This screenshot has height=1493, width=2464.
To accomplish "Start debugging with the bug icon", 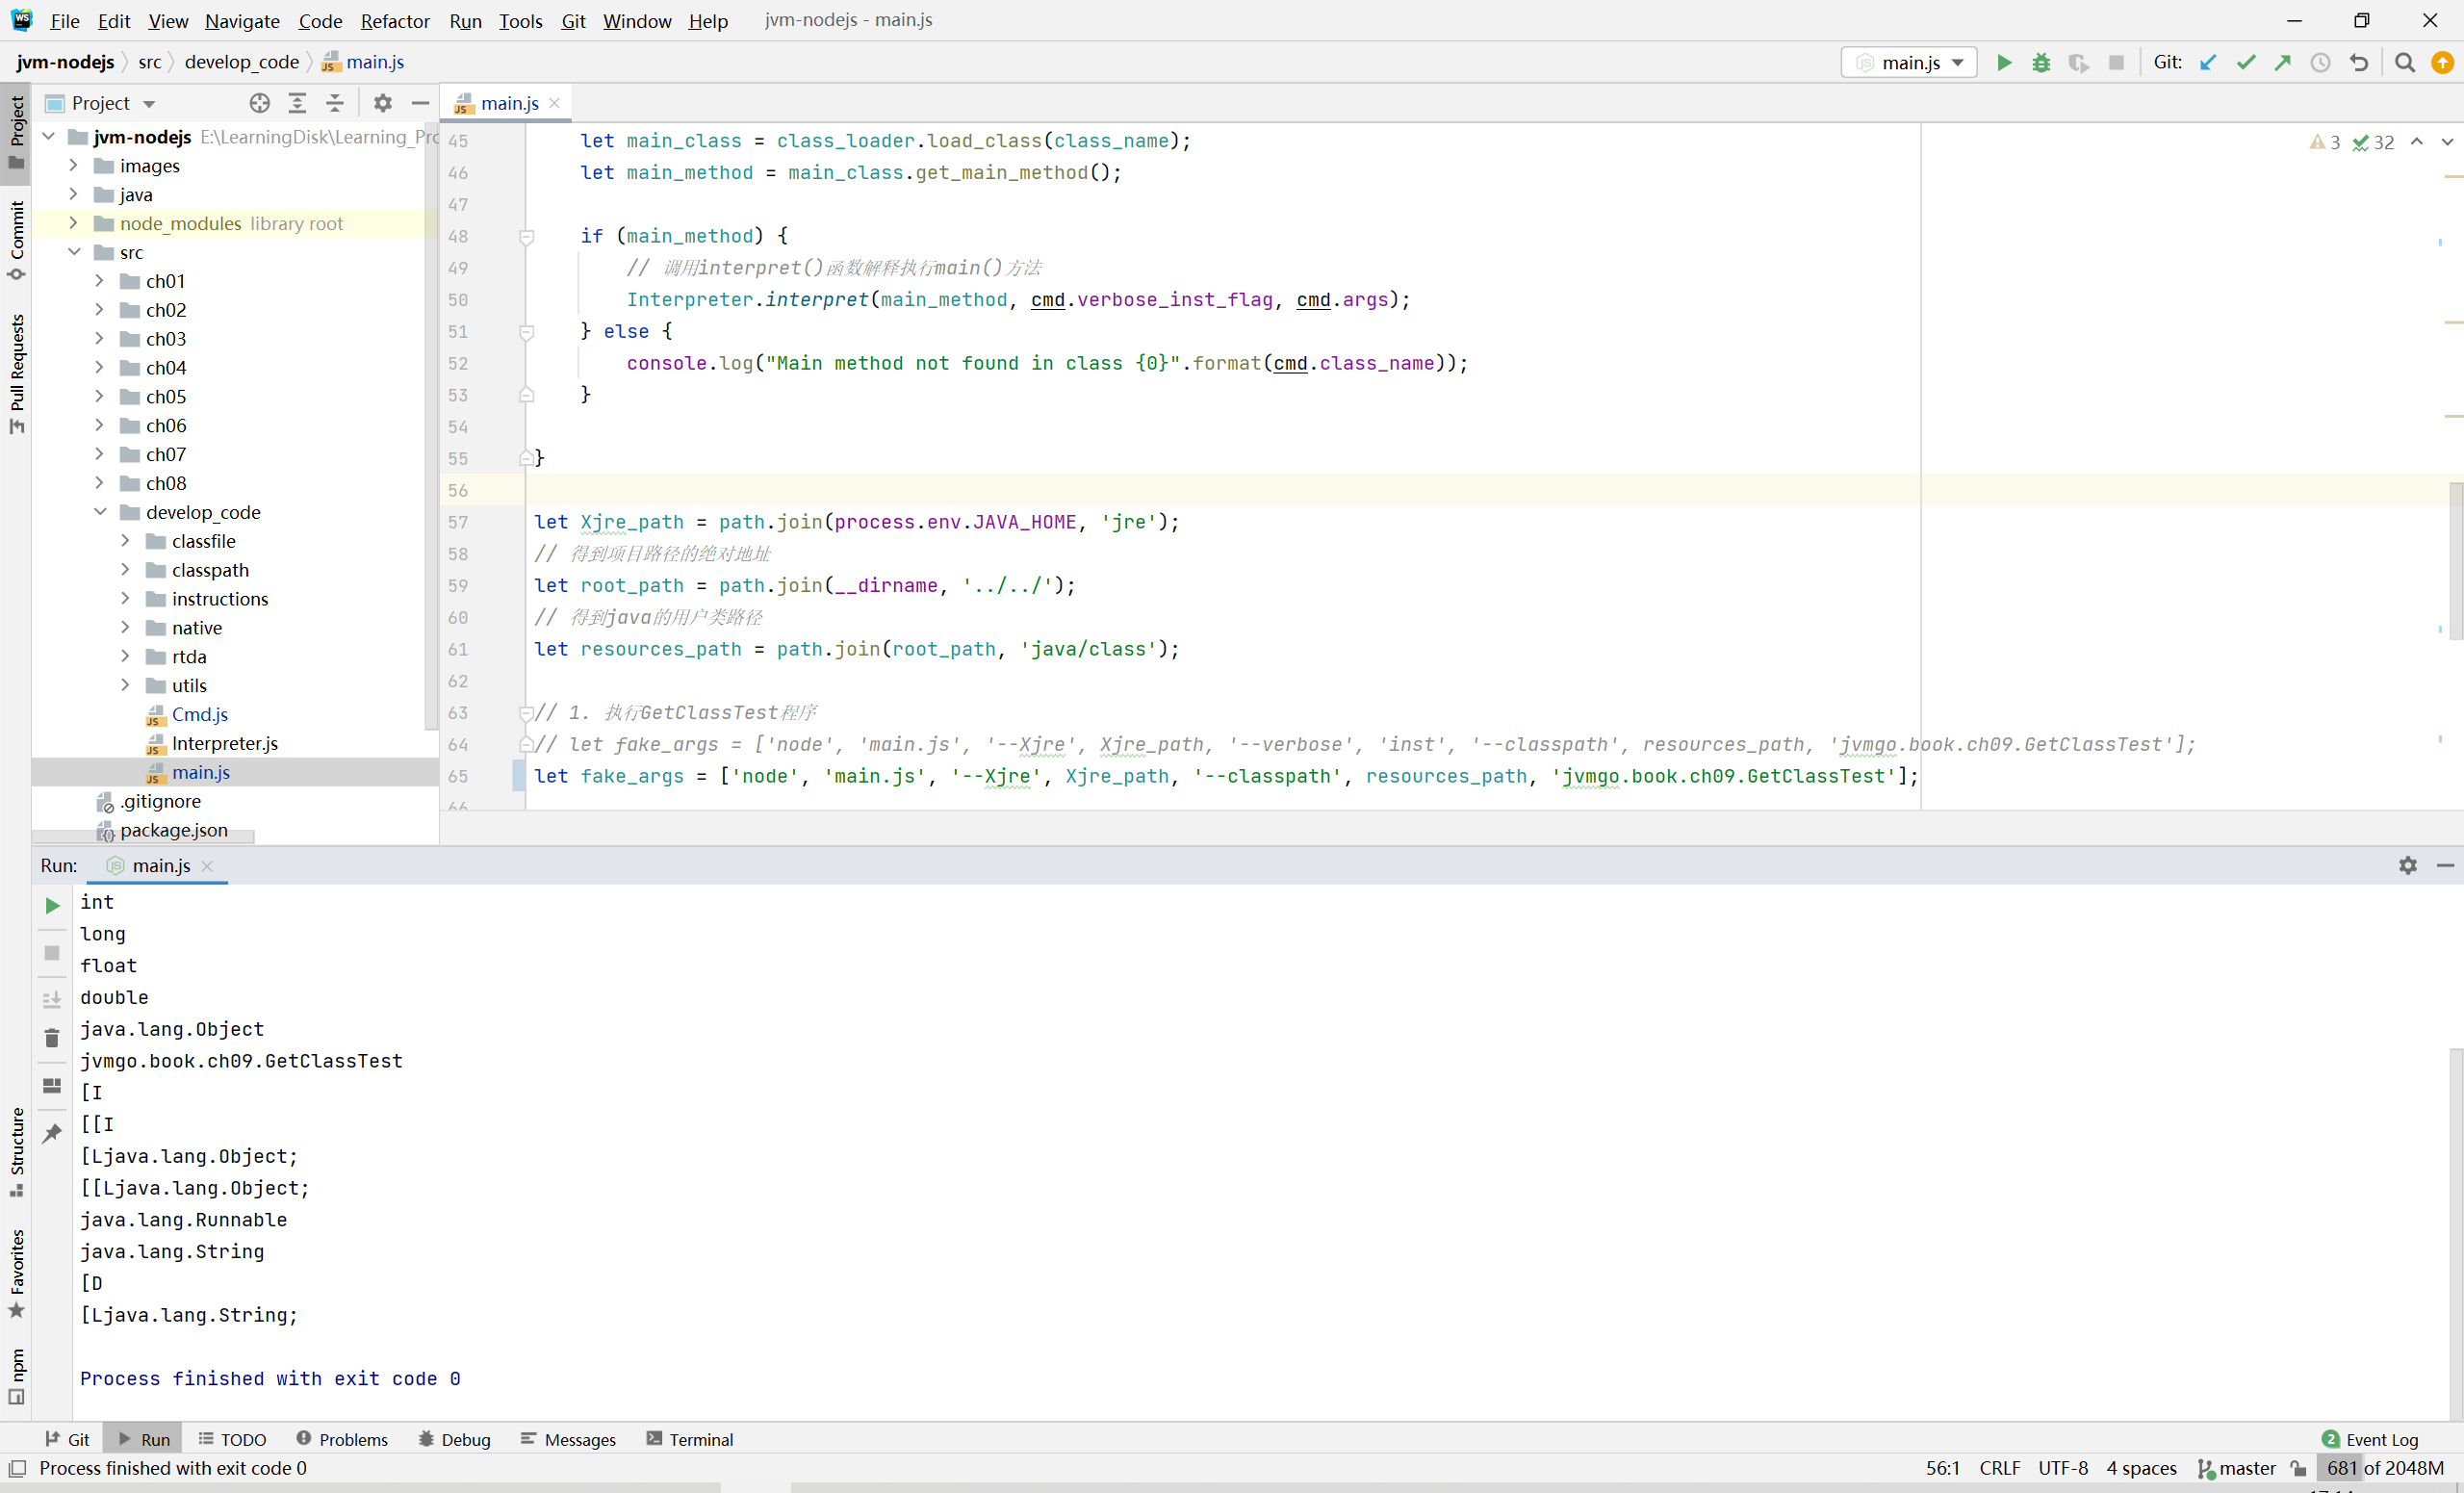I will click(2041, 63).
